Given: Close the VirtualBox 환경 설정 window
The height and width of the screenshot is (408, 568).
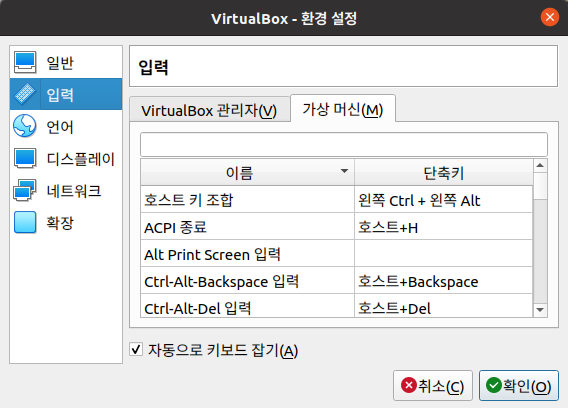Looking at the screenshot, I should (x=550, y=17).
